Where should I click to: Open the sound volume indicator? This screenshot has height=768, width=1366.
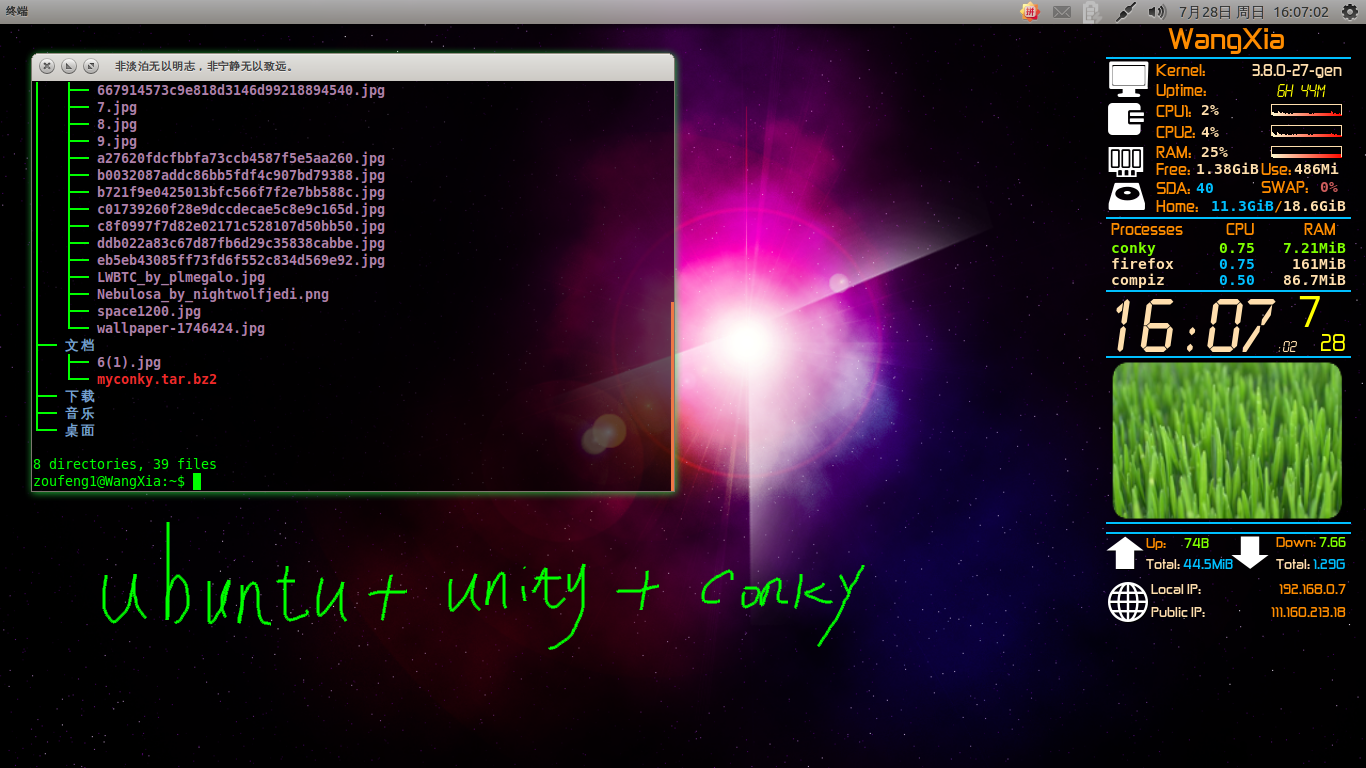[1157, 12]
